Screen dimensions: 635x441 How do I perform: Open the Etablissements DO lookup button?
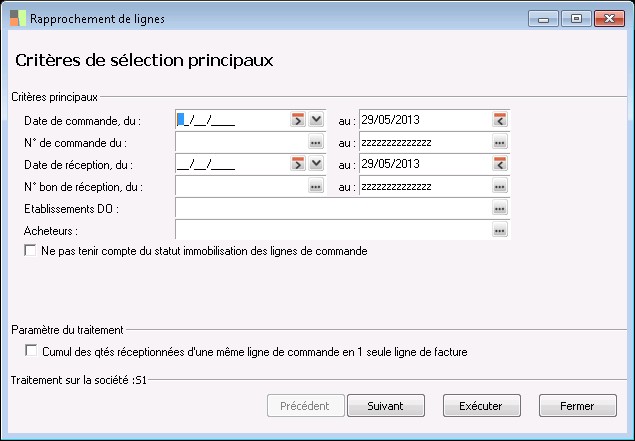click(x=500, y=208)
